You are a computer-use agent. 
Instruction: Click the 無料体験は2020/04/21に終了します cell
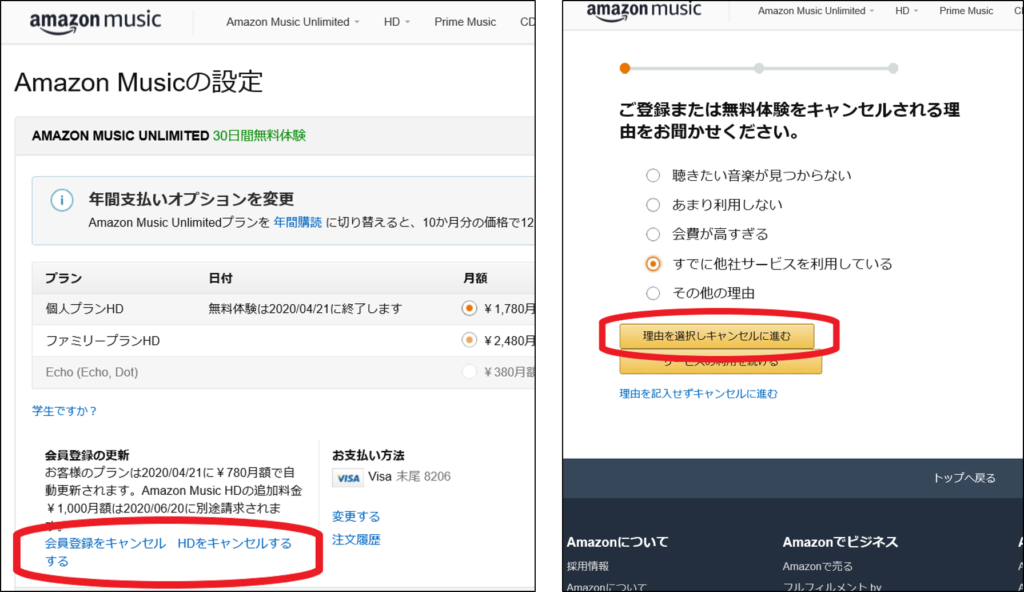305,308
